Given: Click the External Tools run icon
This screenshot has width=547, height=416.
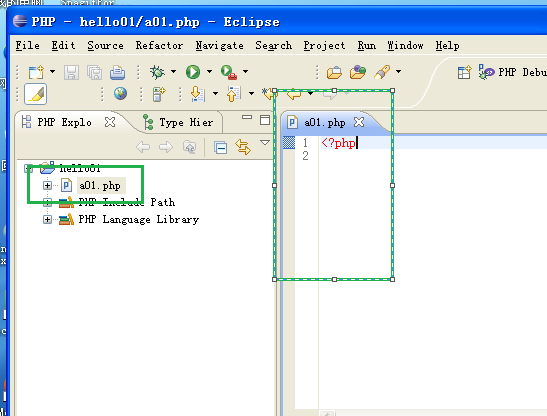Looking at the screenshot, I should point(229,72).
